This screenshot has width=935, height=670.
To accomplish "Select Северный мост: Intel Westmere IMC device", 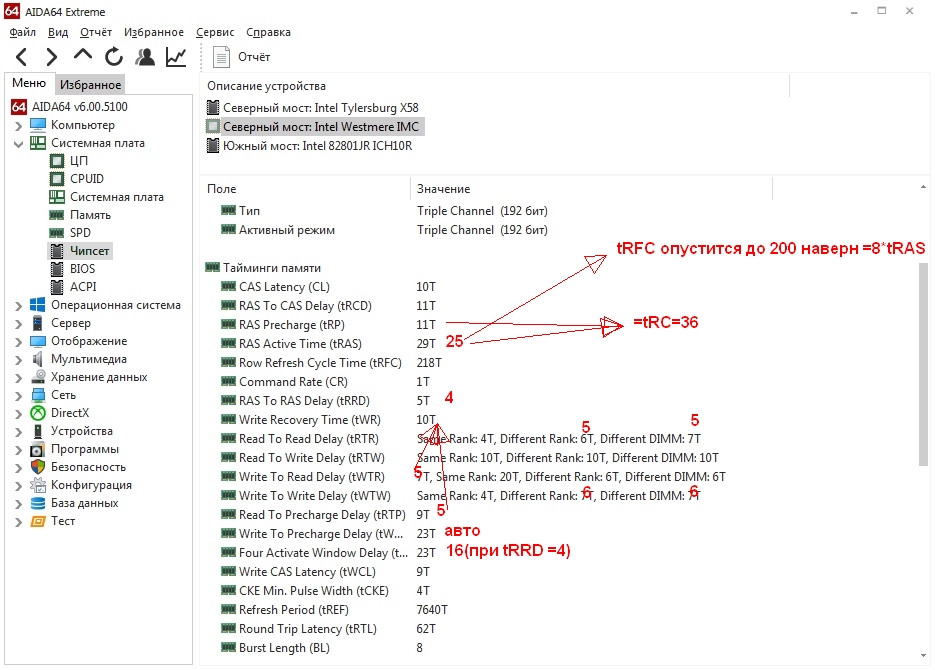I will click(314, 126).
